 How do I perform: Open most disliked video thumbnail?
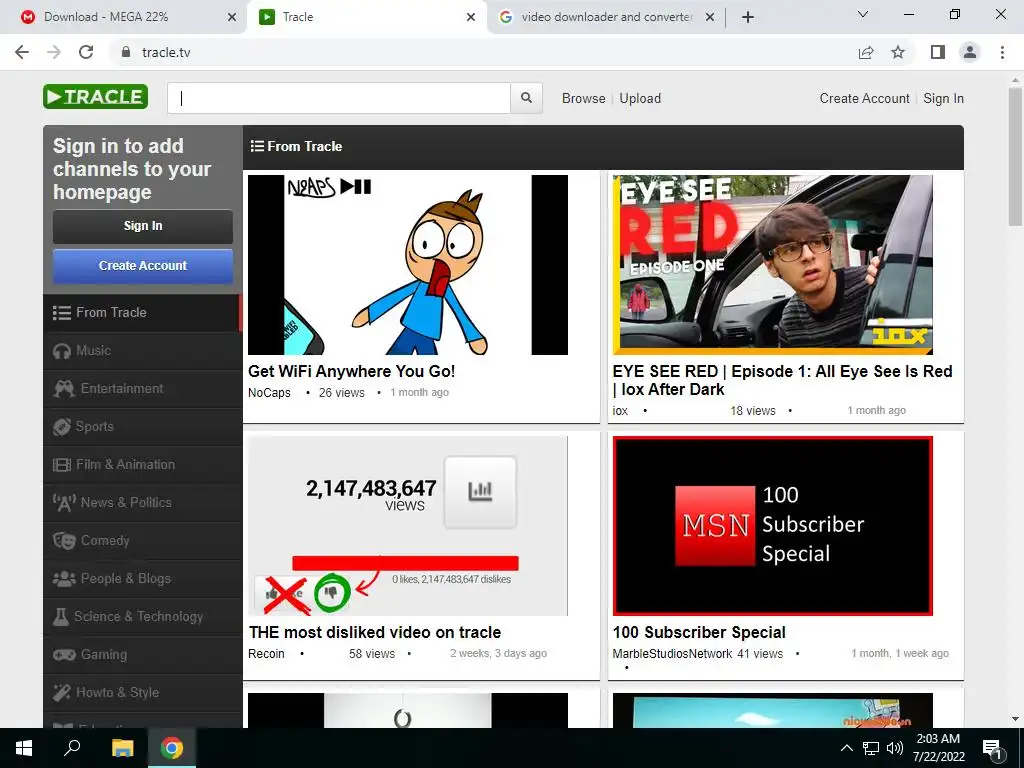(x=408, y=526)
